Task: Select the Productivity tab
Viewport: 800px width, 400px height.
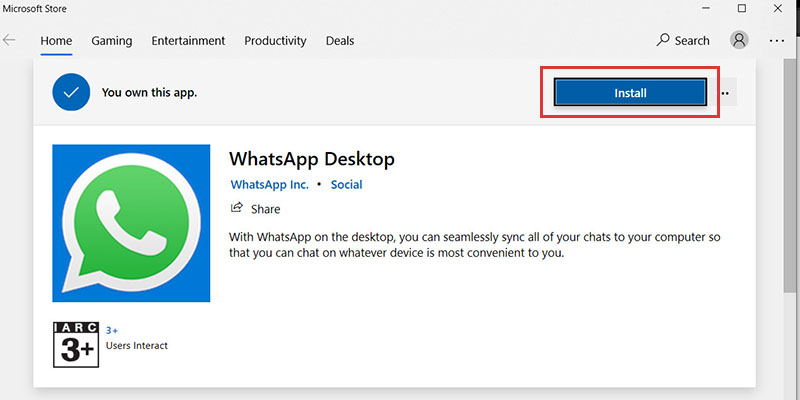Action: click(x=275, y=41)
